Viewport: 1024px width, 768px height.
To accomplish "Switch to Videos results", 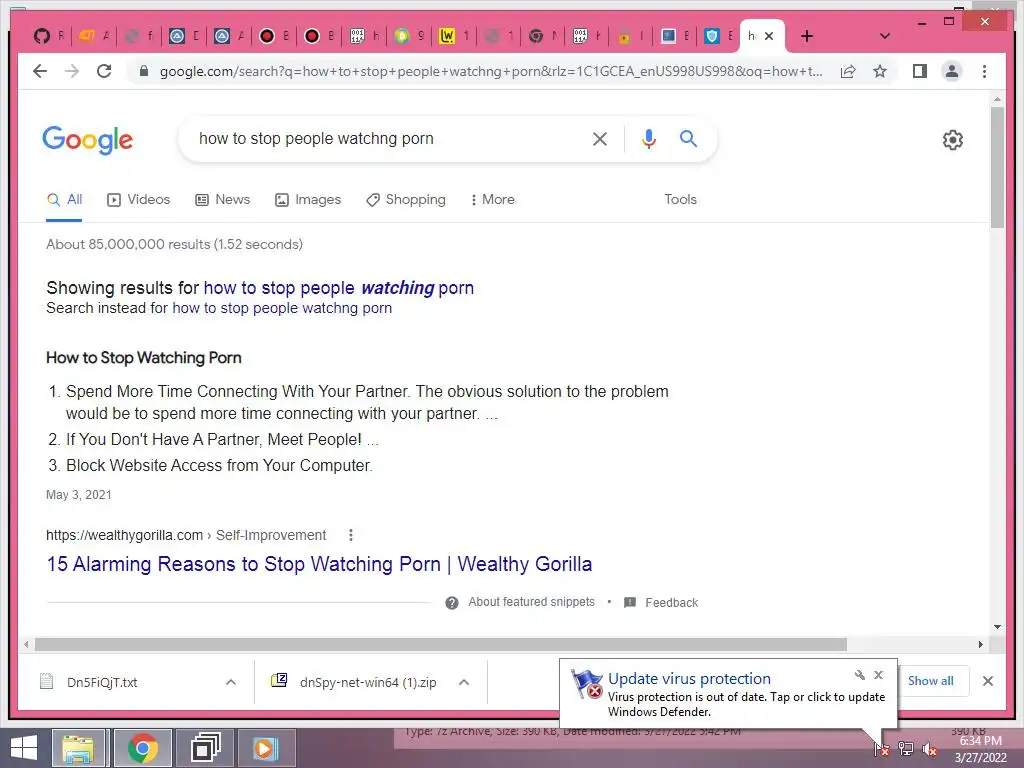I will (x=138, y=200).
